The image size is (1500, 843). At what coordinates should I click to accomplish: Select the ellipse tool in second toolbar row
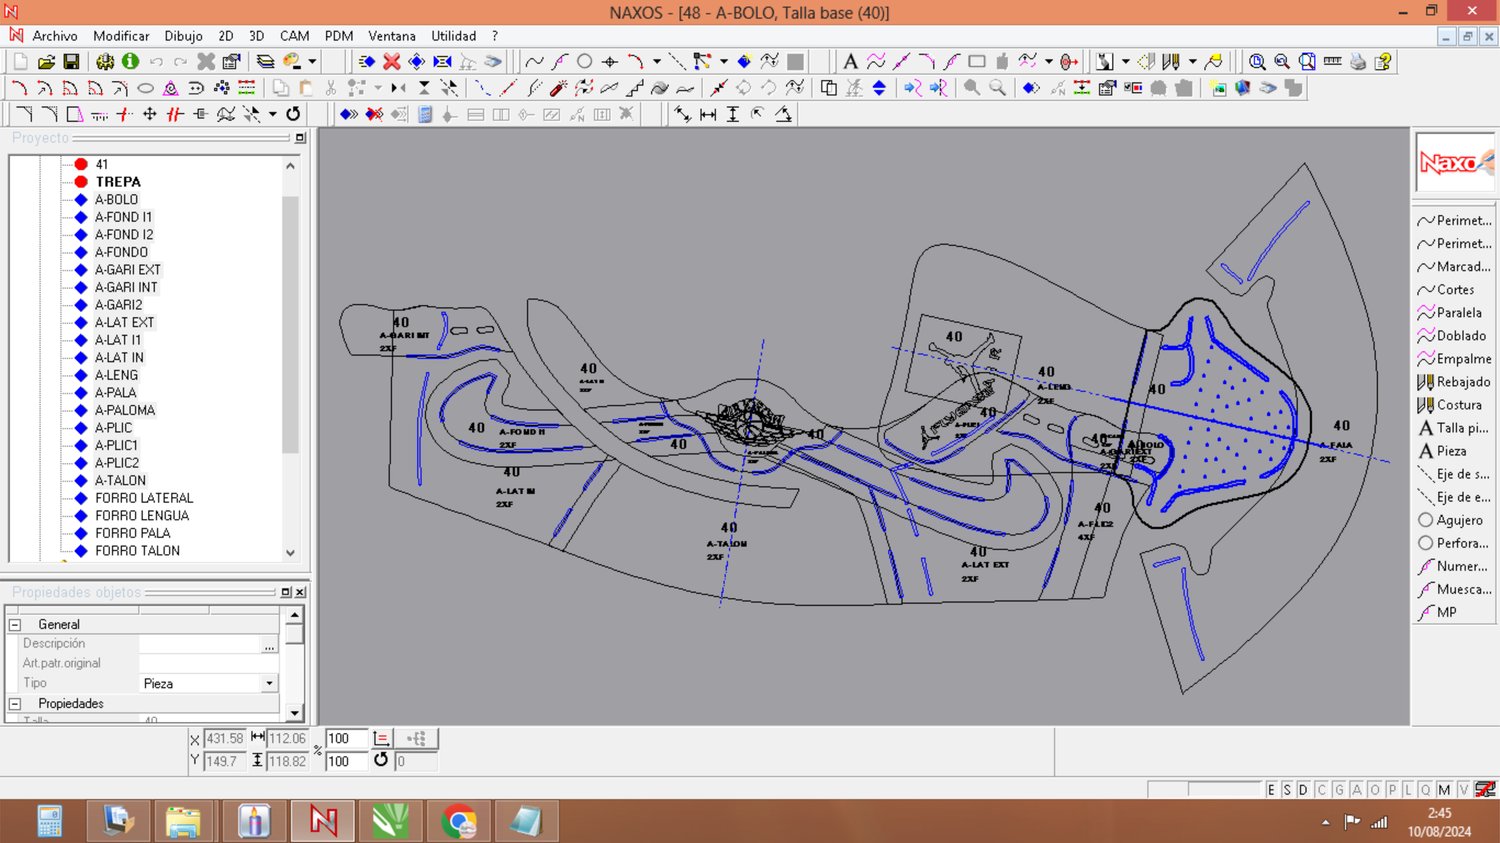coord(145,88)
